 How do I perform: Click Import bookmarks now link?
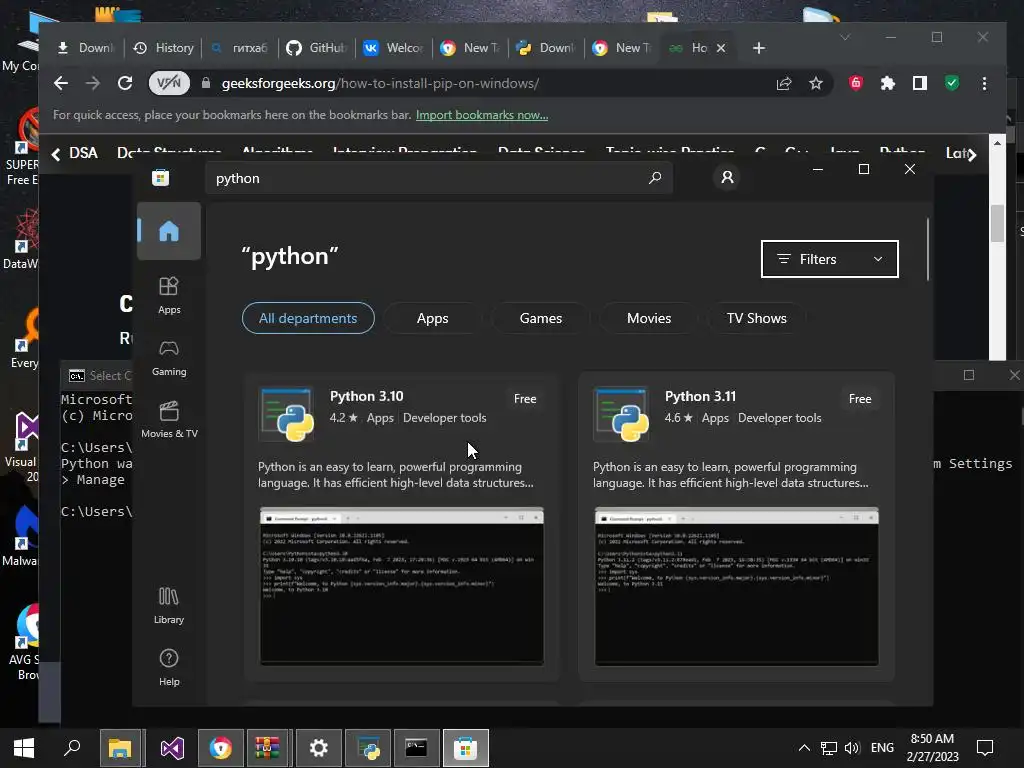click(482, 115)
